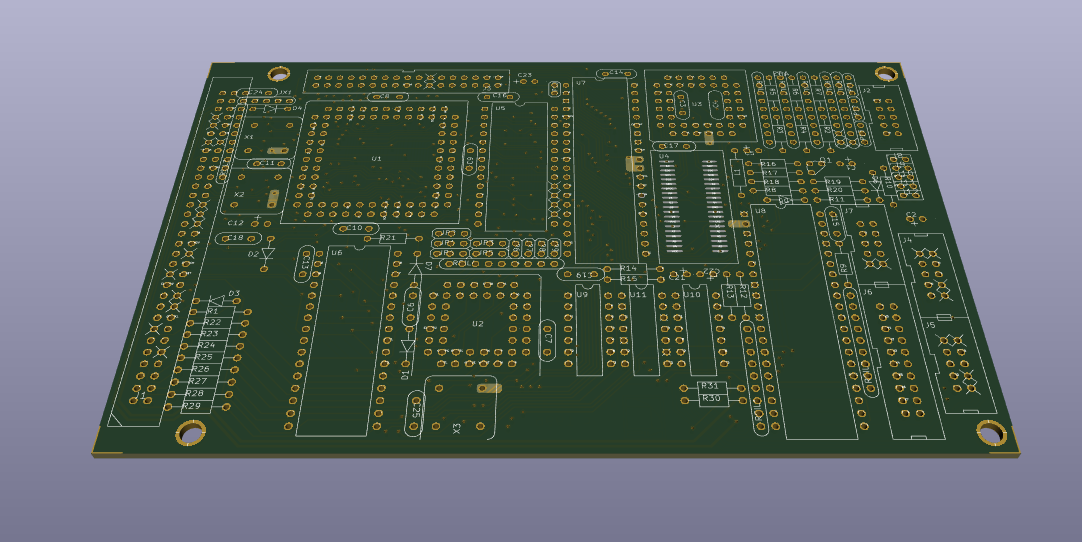Select the U5 reference label
The width and height of the screenshot is (1082, 542).
coord(500,108)
